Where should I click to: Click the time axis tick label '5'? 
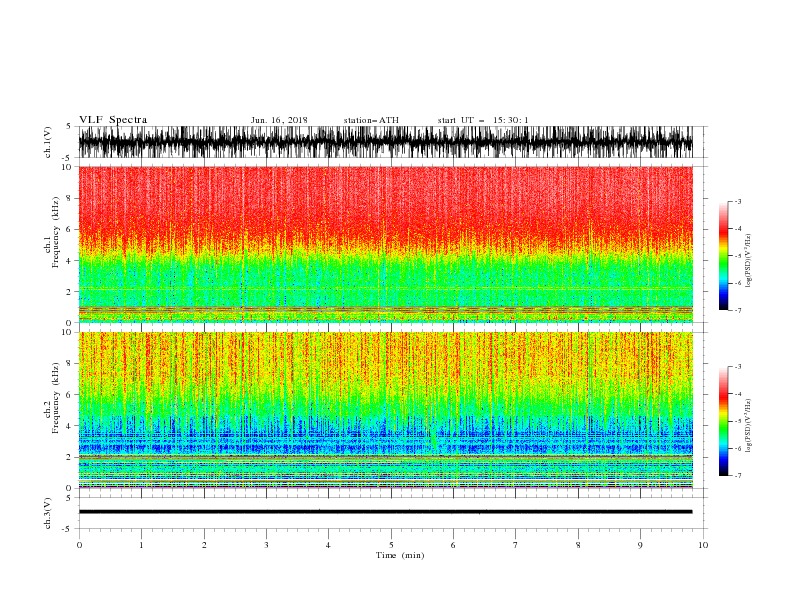391,545
